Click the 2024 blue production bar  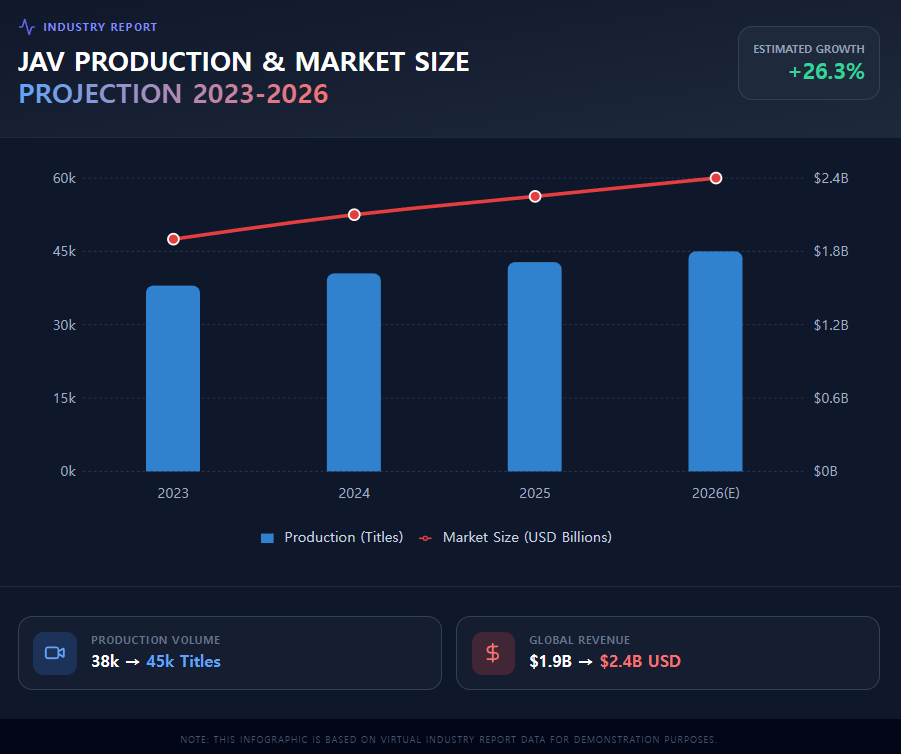(x=354, y=370)
